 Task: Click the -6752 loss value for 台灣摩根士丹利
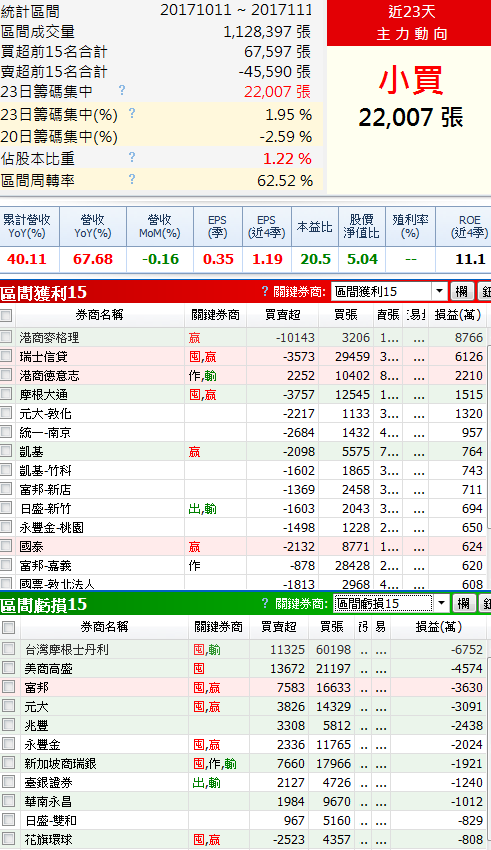tap(467, 649)
